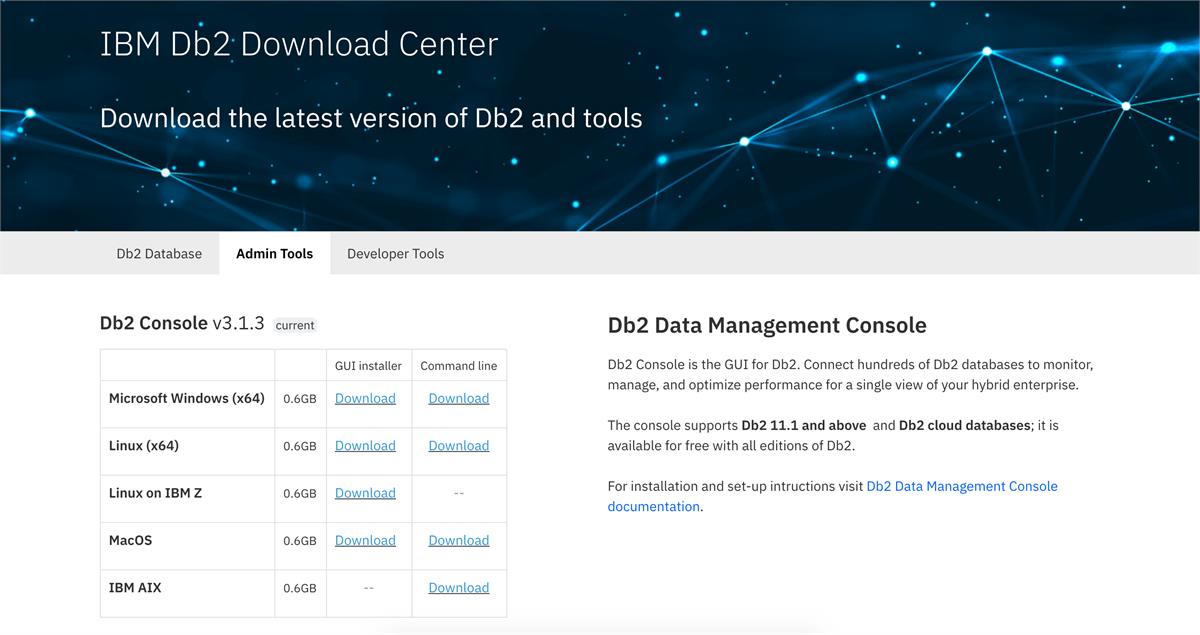Switch to the Db2 Database tab
1200x635 pixels.
pos(159,253)
